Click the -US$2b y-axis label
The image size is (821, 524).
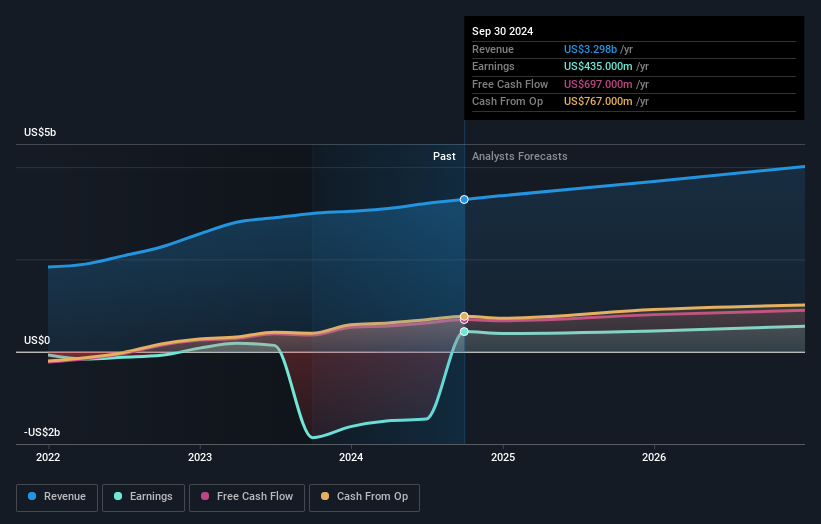[x=42, y=432]
